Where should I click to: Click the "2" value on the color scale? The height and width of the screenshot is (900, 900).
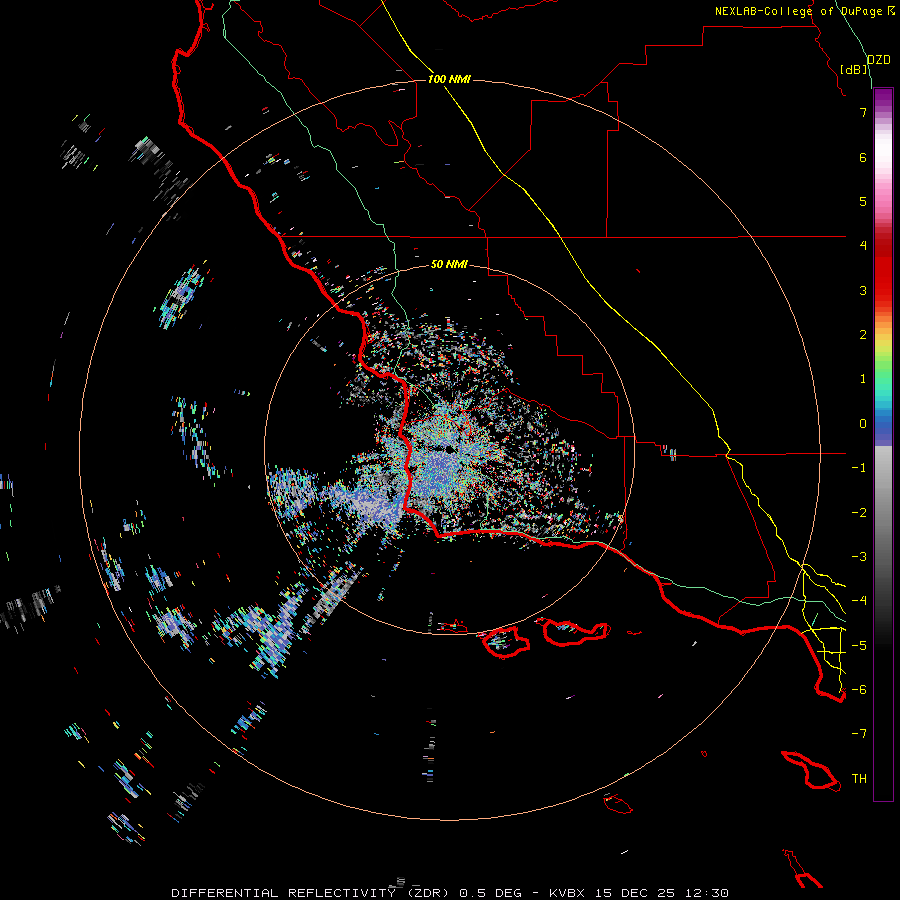point(863,335)
